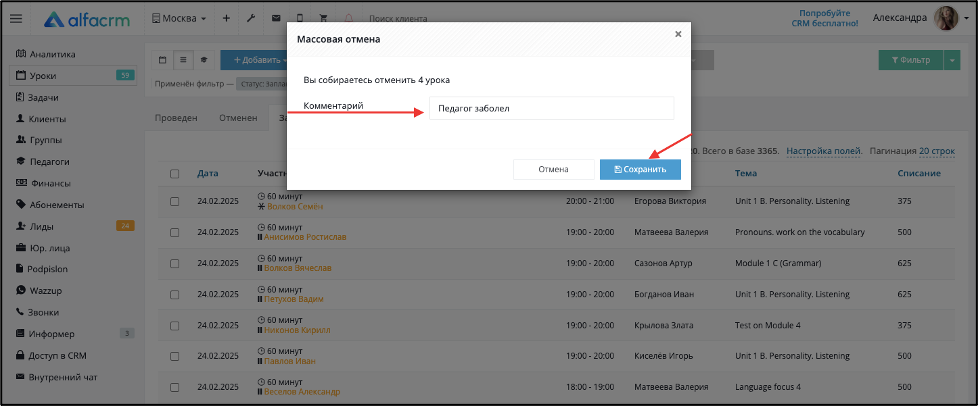Switch to the Проведен tab
The width and height of the screenshot is (979, 406).
176,118
